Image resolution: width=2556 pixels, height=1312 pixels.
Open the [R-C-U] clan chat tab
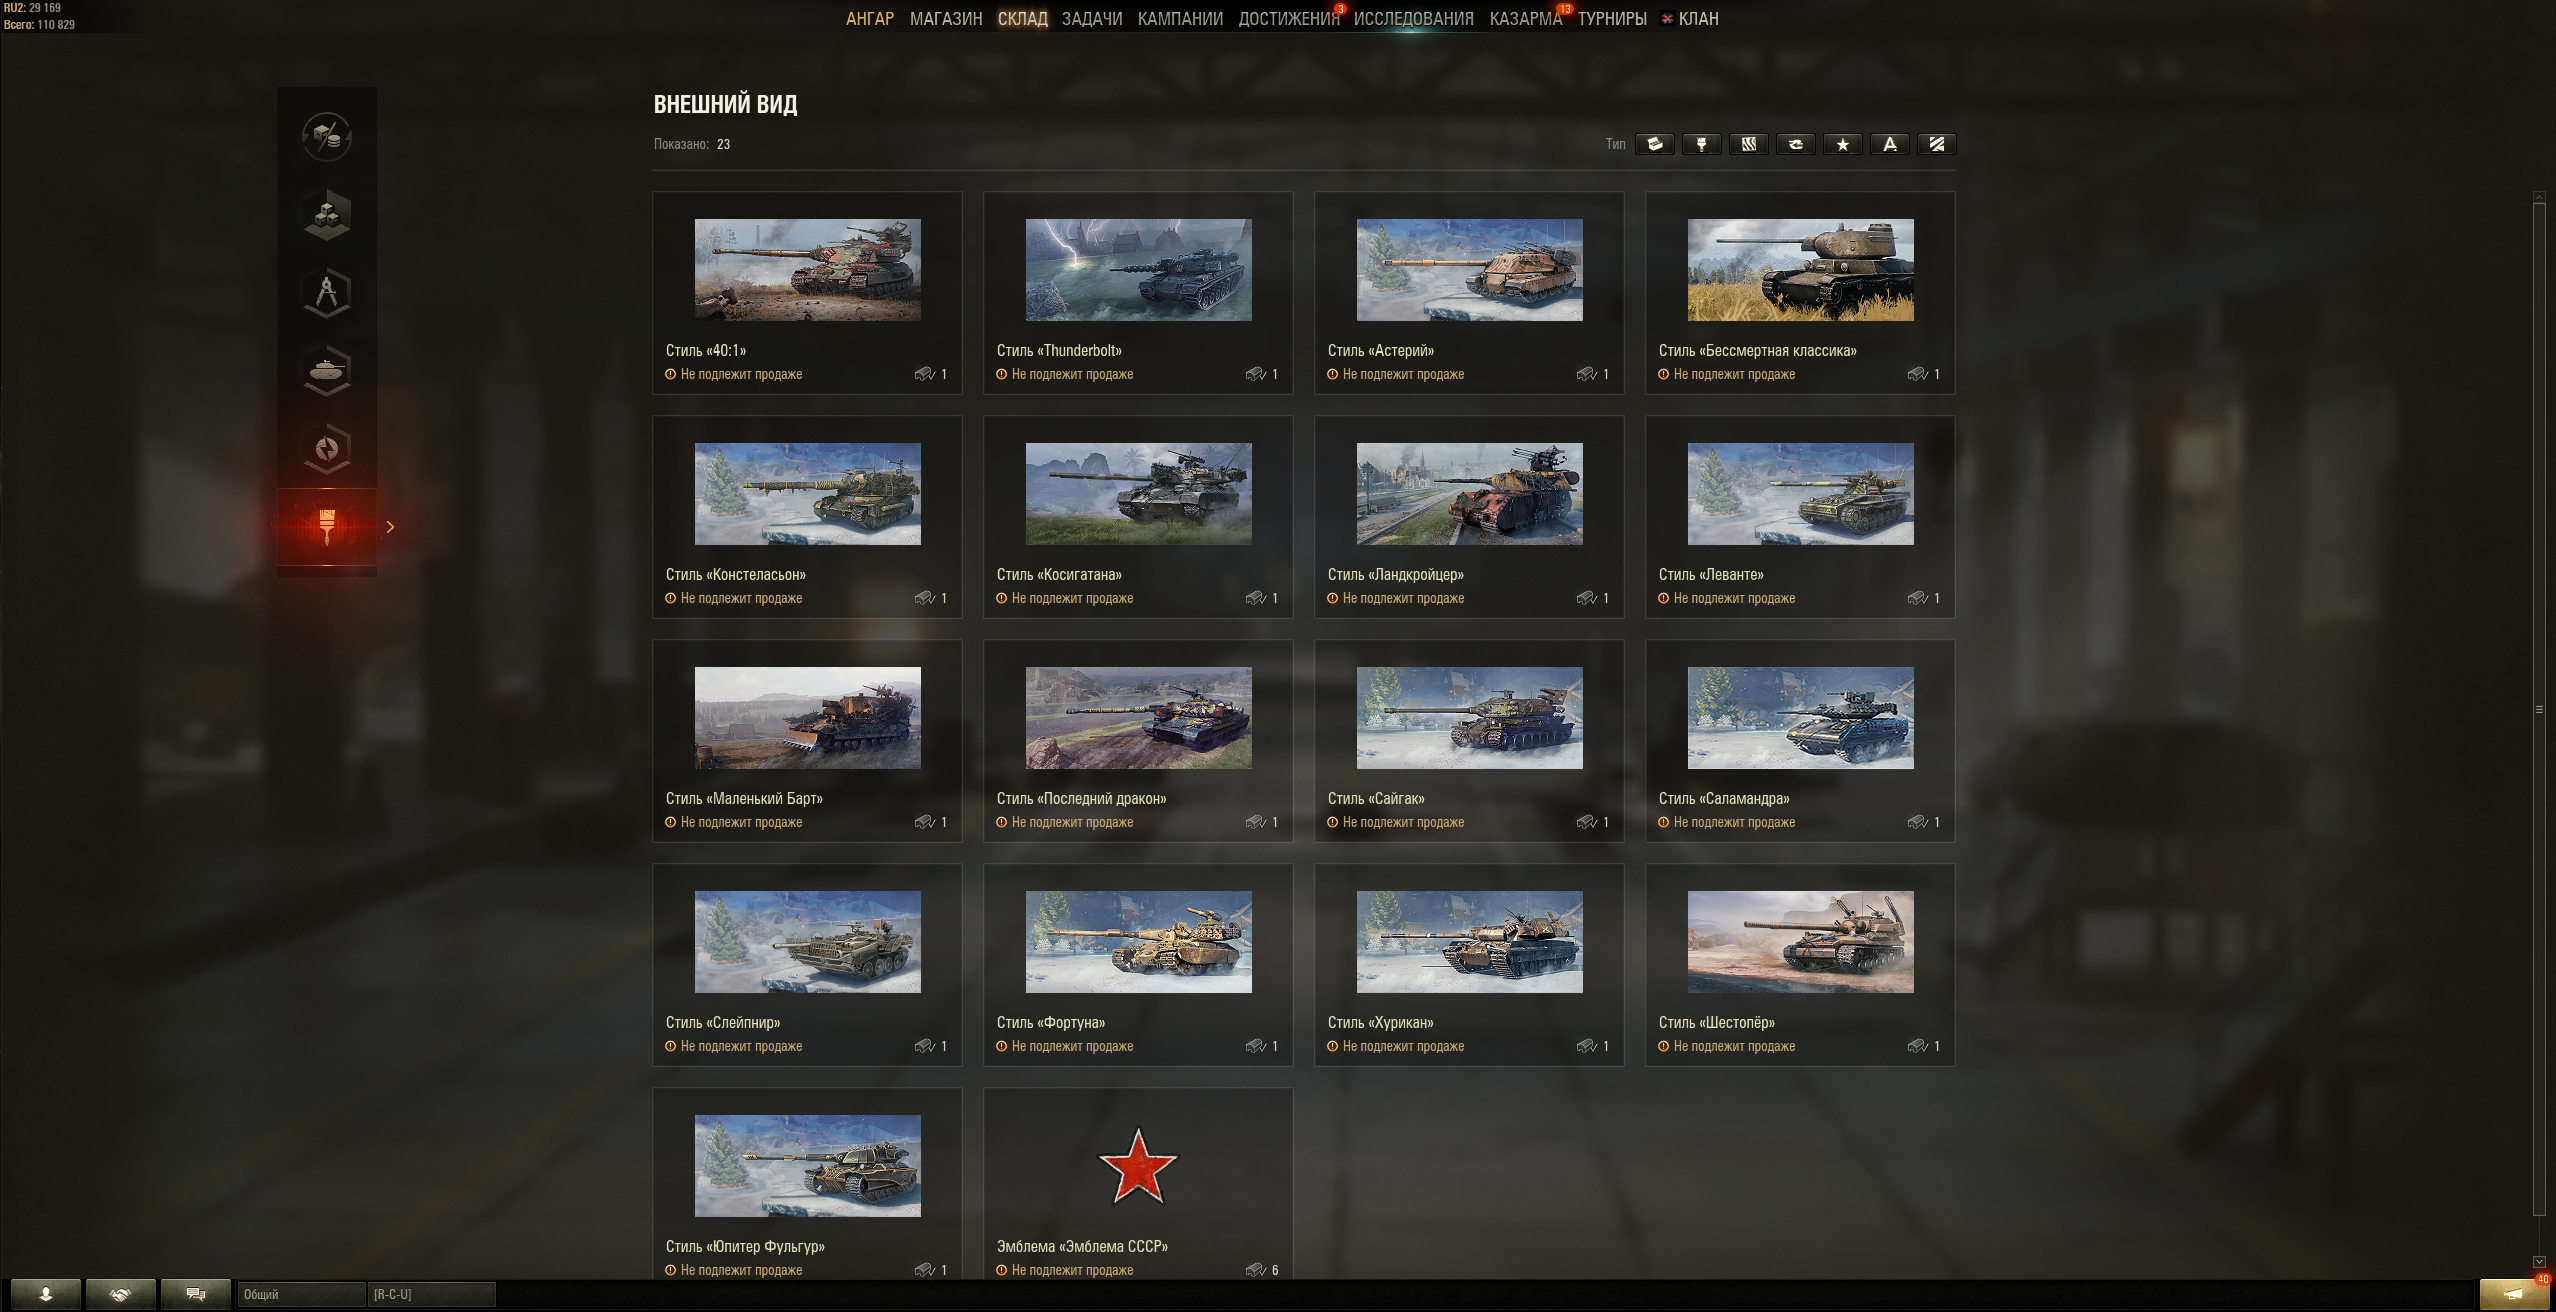(x=431, y=1294)
